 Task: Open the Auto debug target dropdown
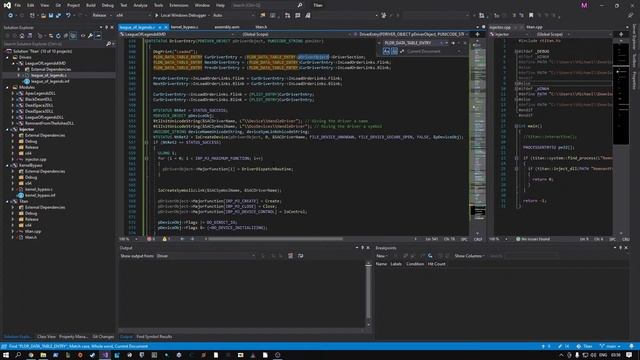click(233, 15)
